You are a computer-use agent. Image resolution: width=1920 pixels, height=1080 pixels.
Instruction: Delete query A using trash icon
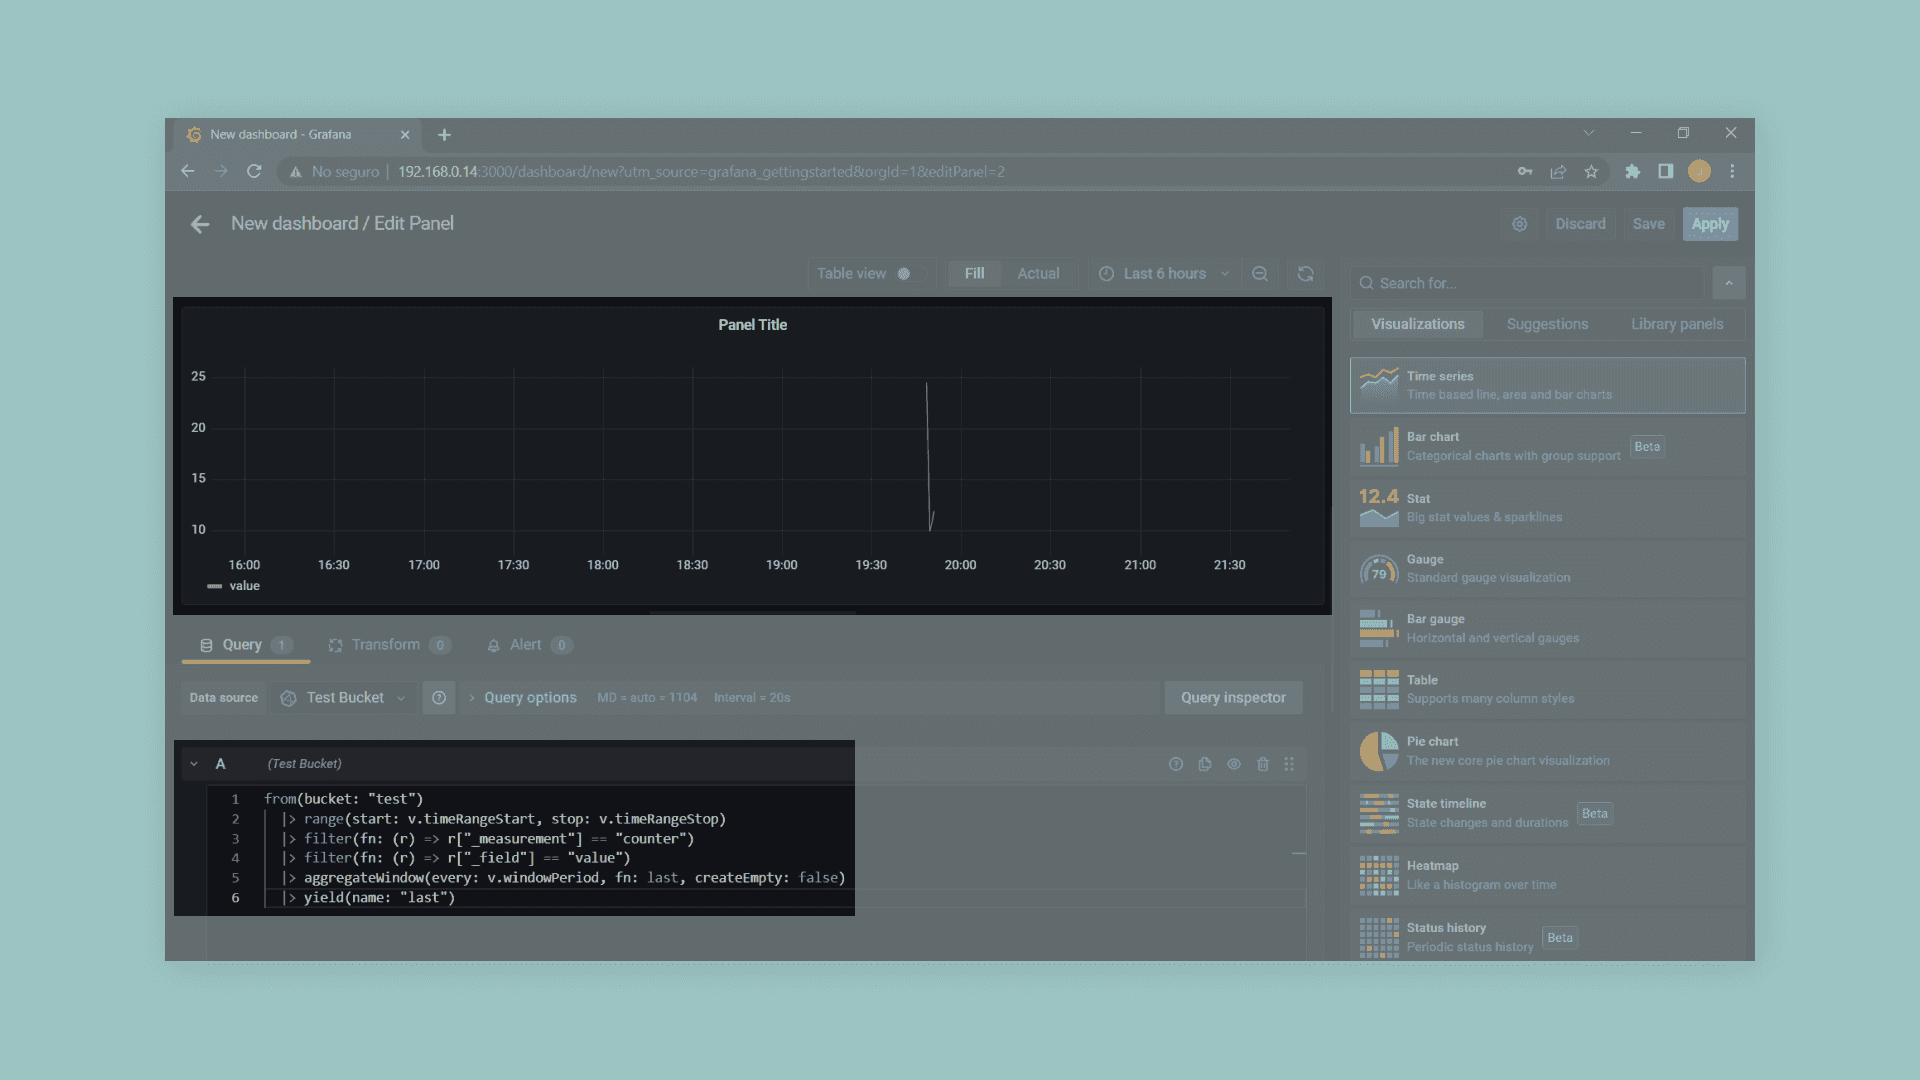(1263, 764)
